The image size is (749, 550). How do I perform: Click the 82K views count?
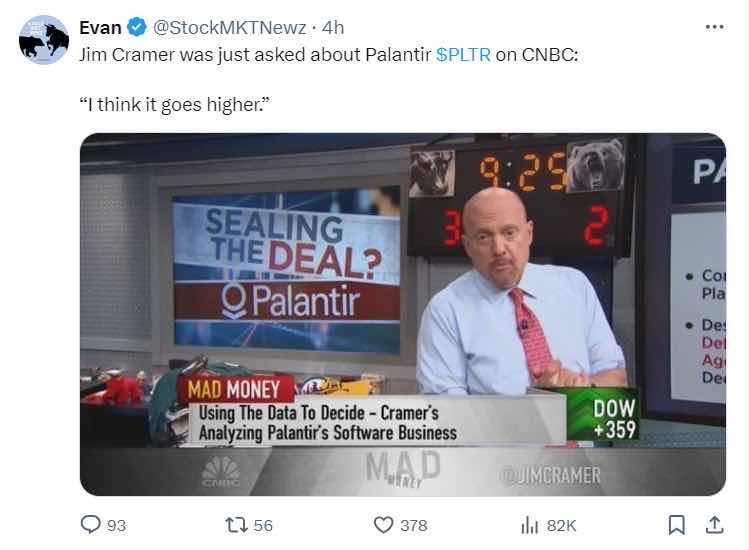coord(562,526)
